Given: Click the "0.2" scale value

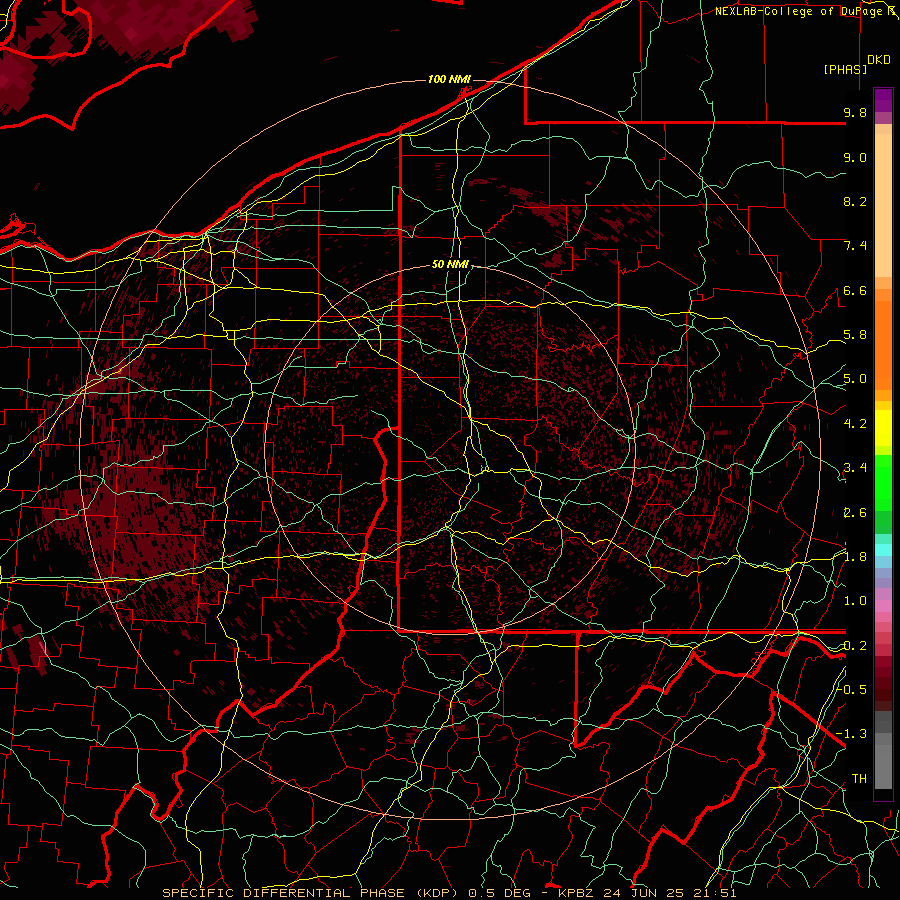Looking at the screenshot, I should (855, 646).
